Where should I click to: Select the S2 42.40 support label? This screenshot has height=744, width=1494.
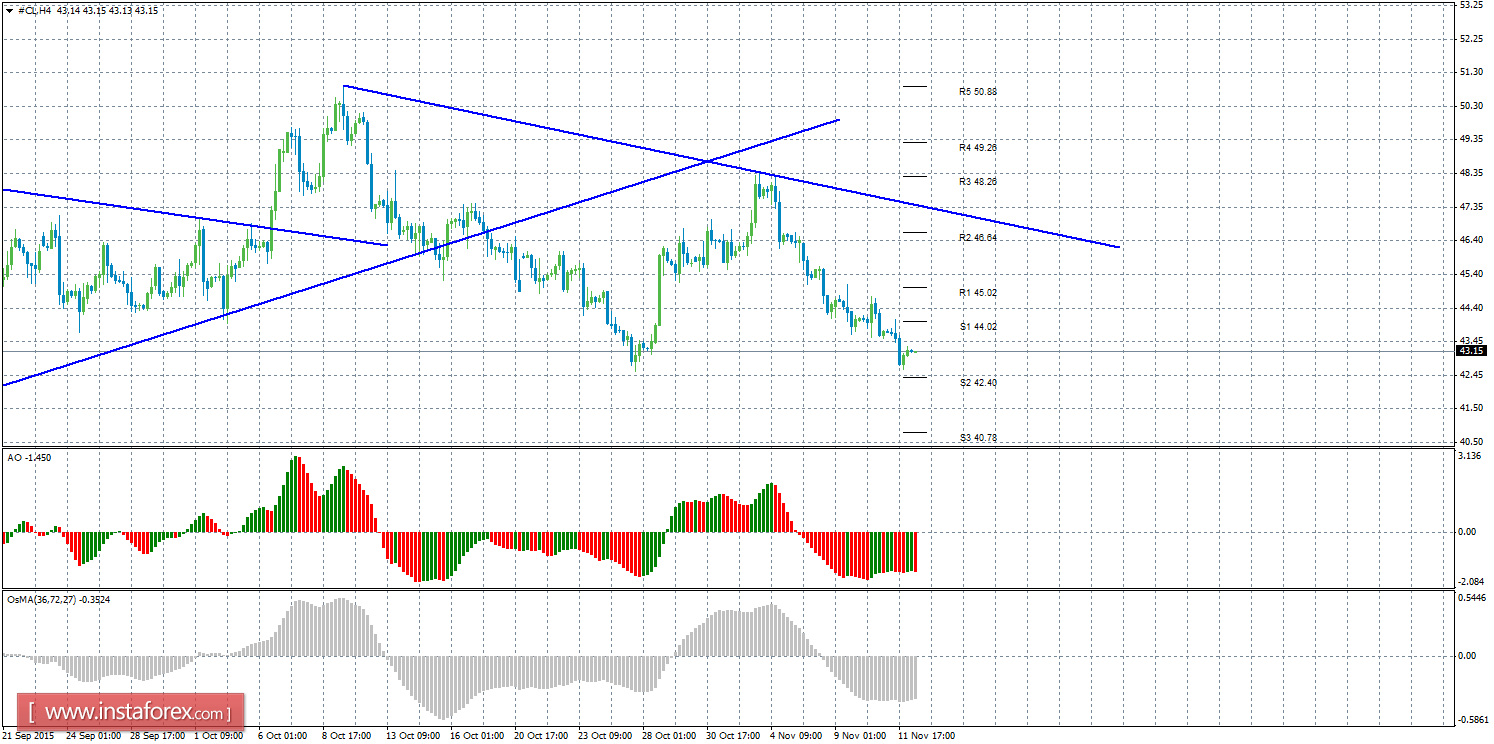(x=977, y=383)
